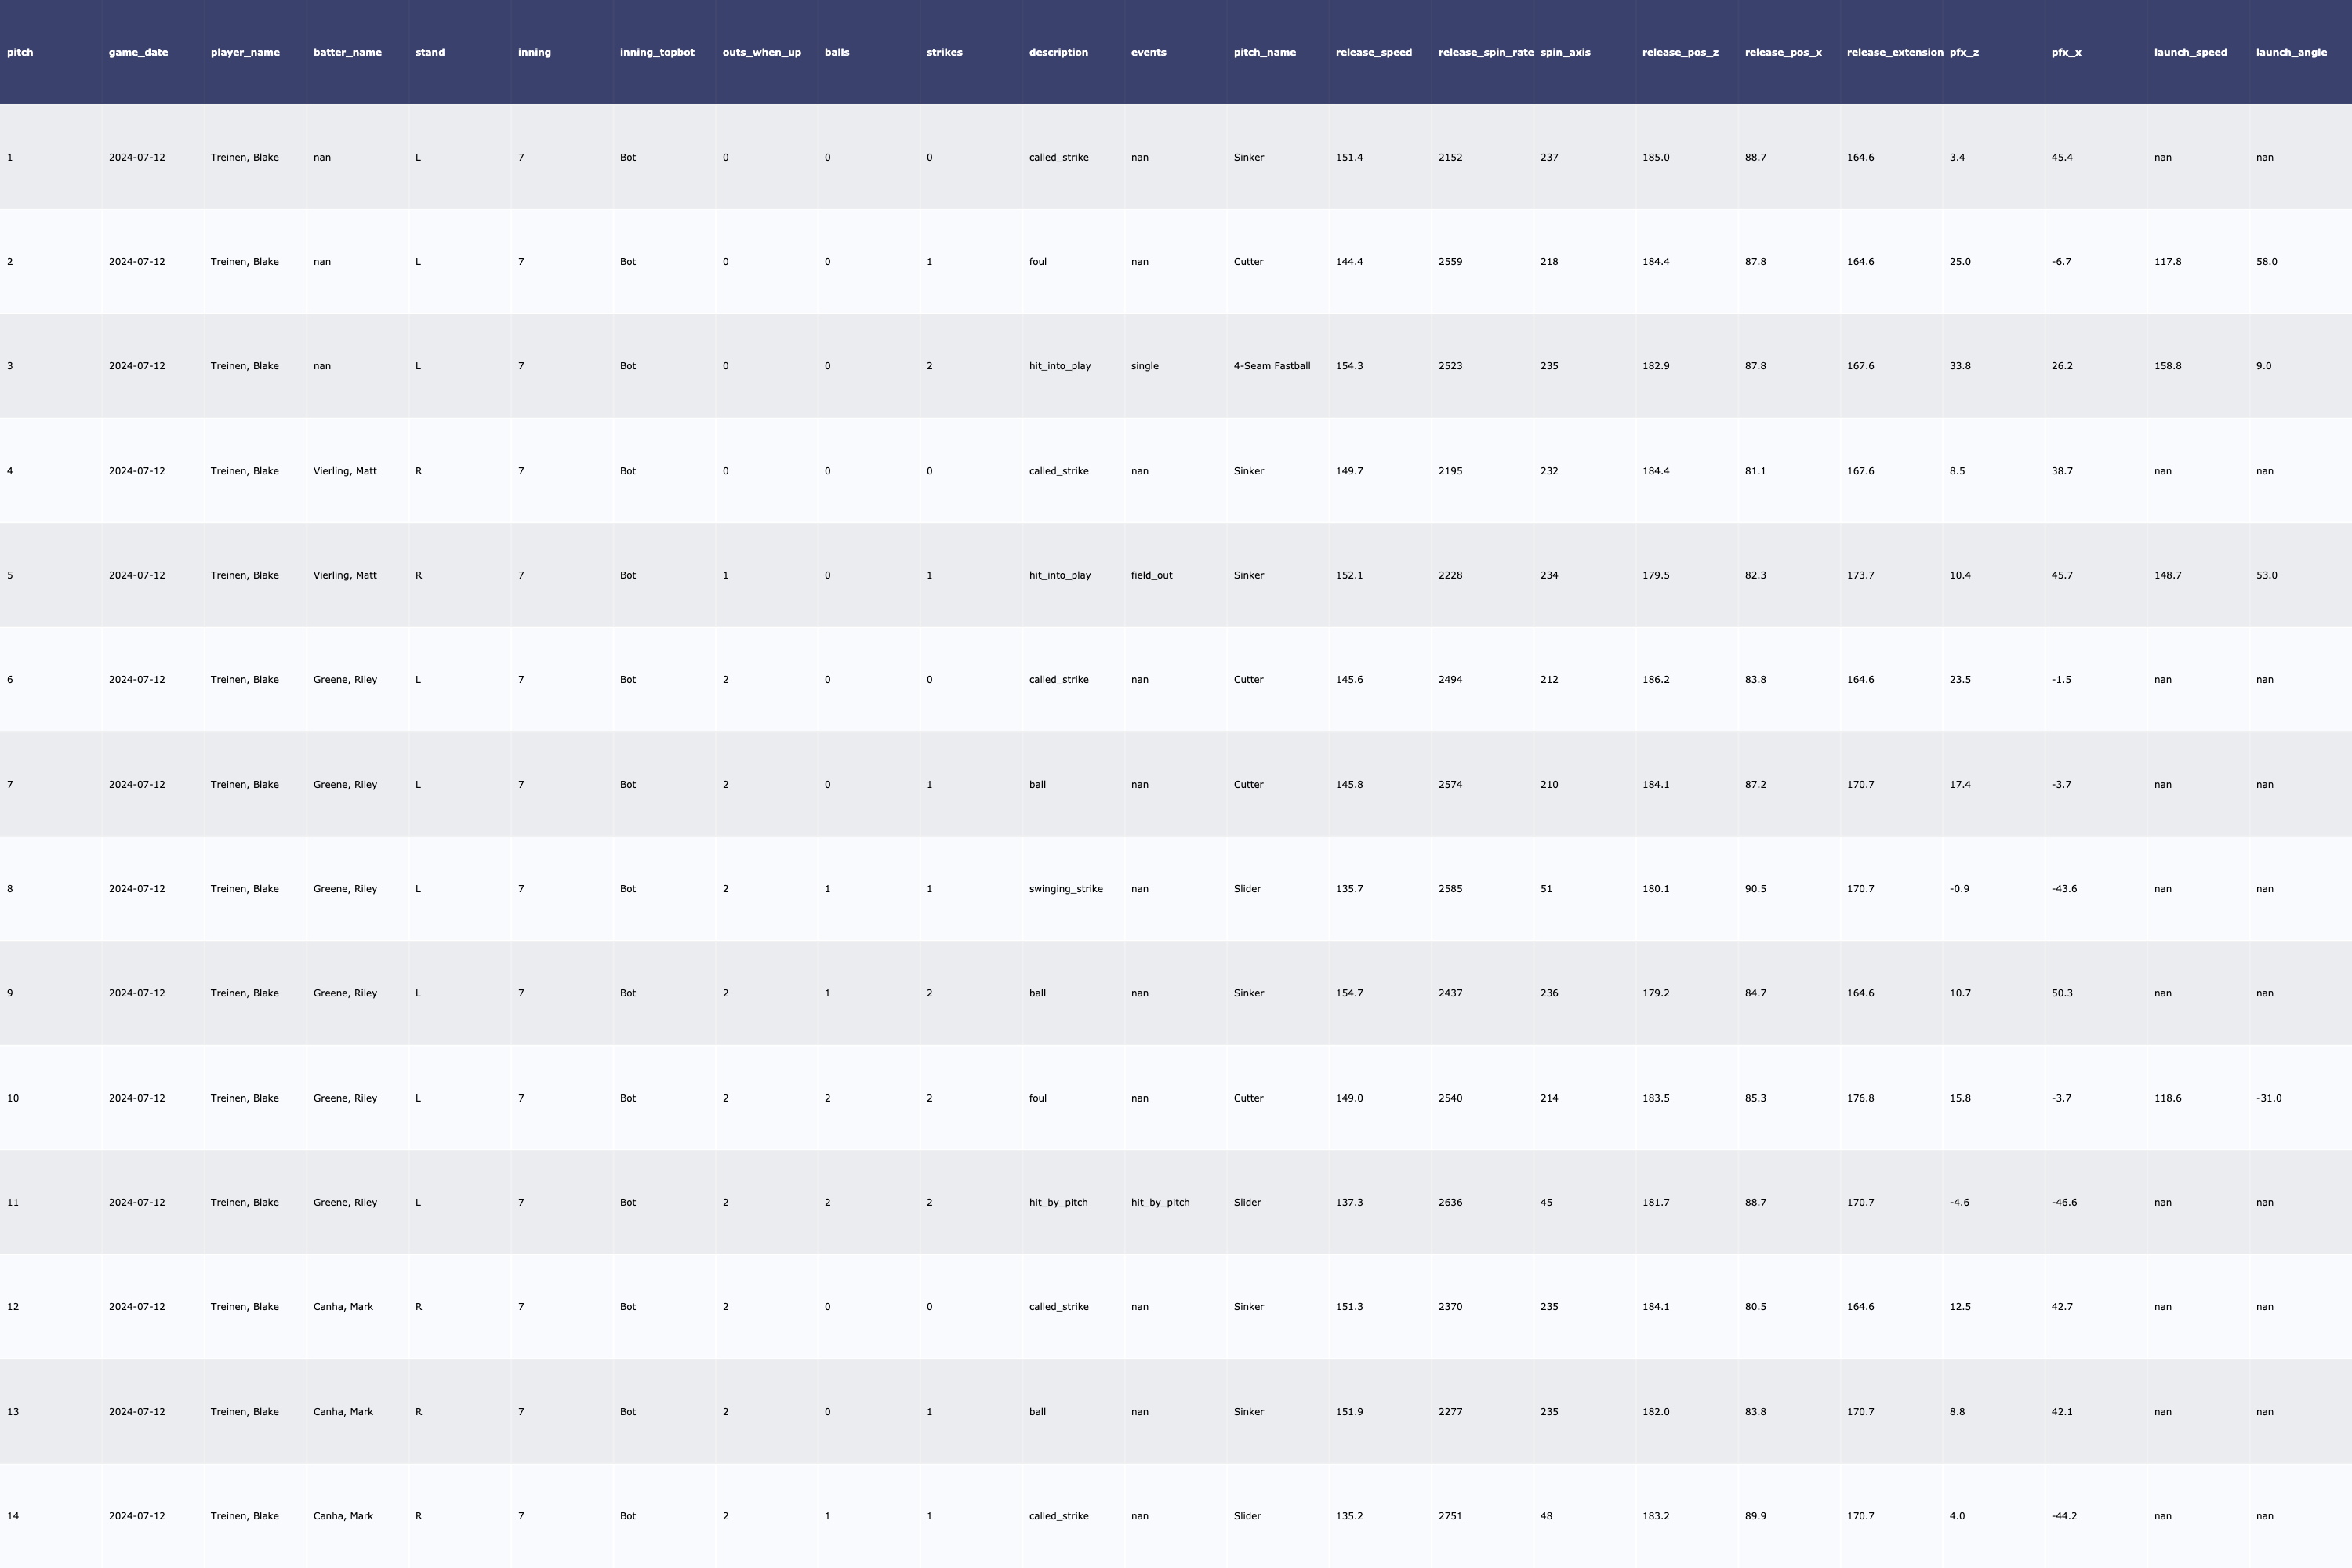The width and height of the screenshot is (2352, 1568).
Task: Select the 4-Seam Fastball cell
Action: pyautogui.click(x=1271, y=366)
